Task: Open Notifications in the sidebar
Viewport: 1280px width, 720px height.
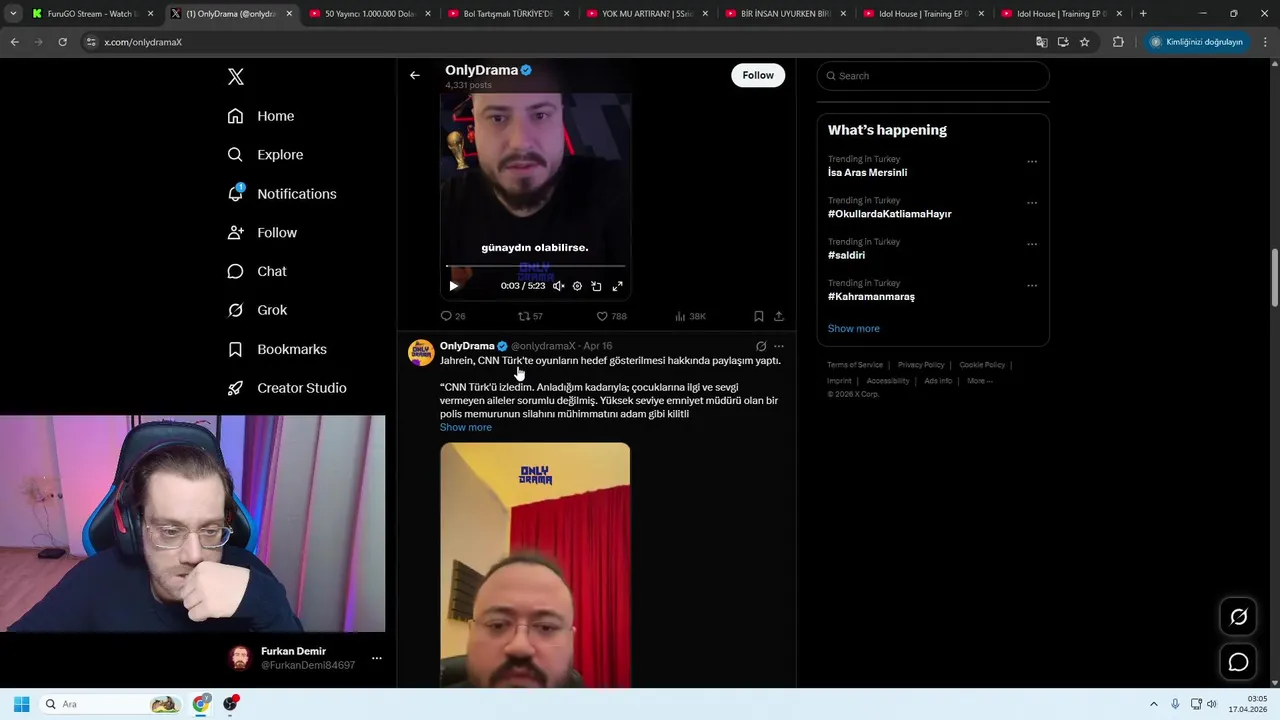Action: click(x=282, y=194)
